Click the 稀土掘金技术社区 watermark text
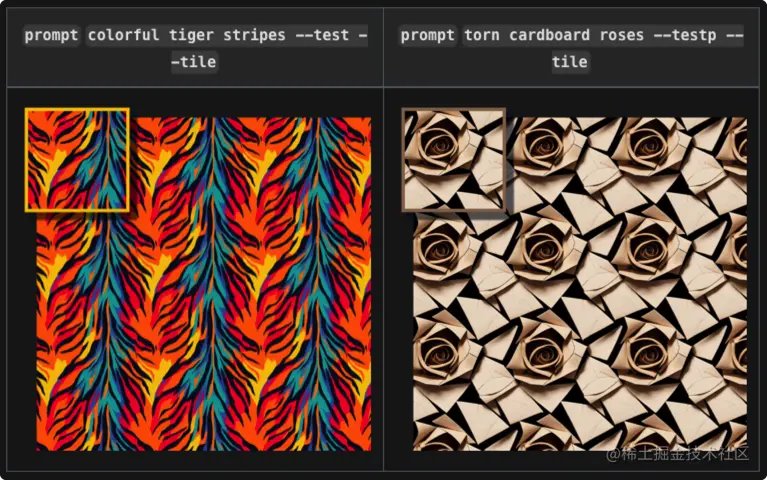Viewport: 767px width, 480px height. (677, 454)
